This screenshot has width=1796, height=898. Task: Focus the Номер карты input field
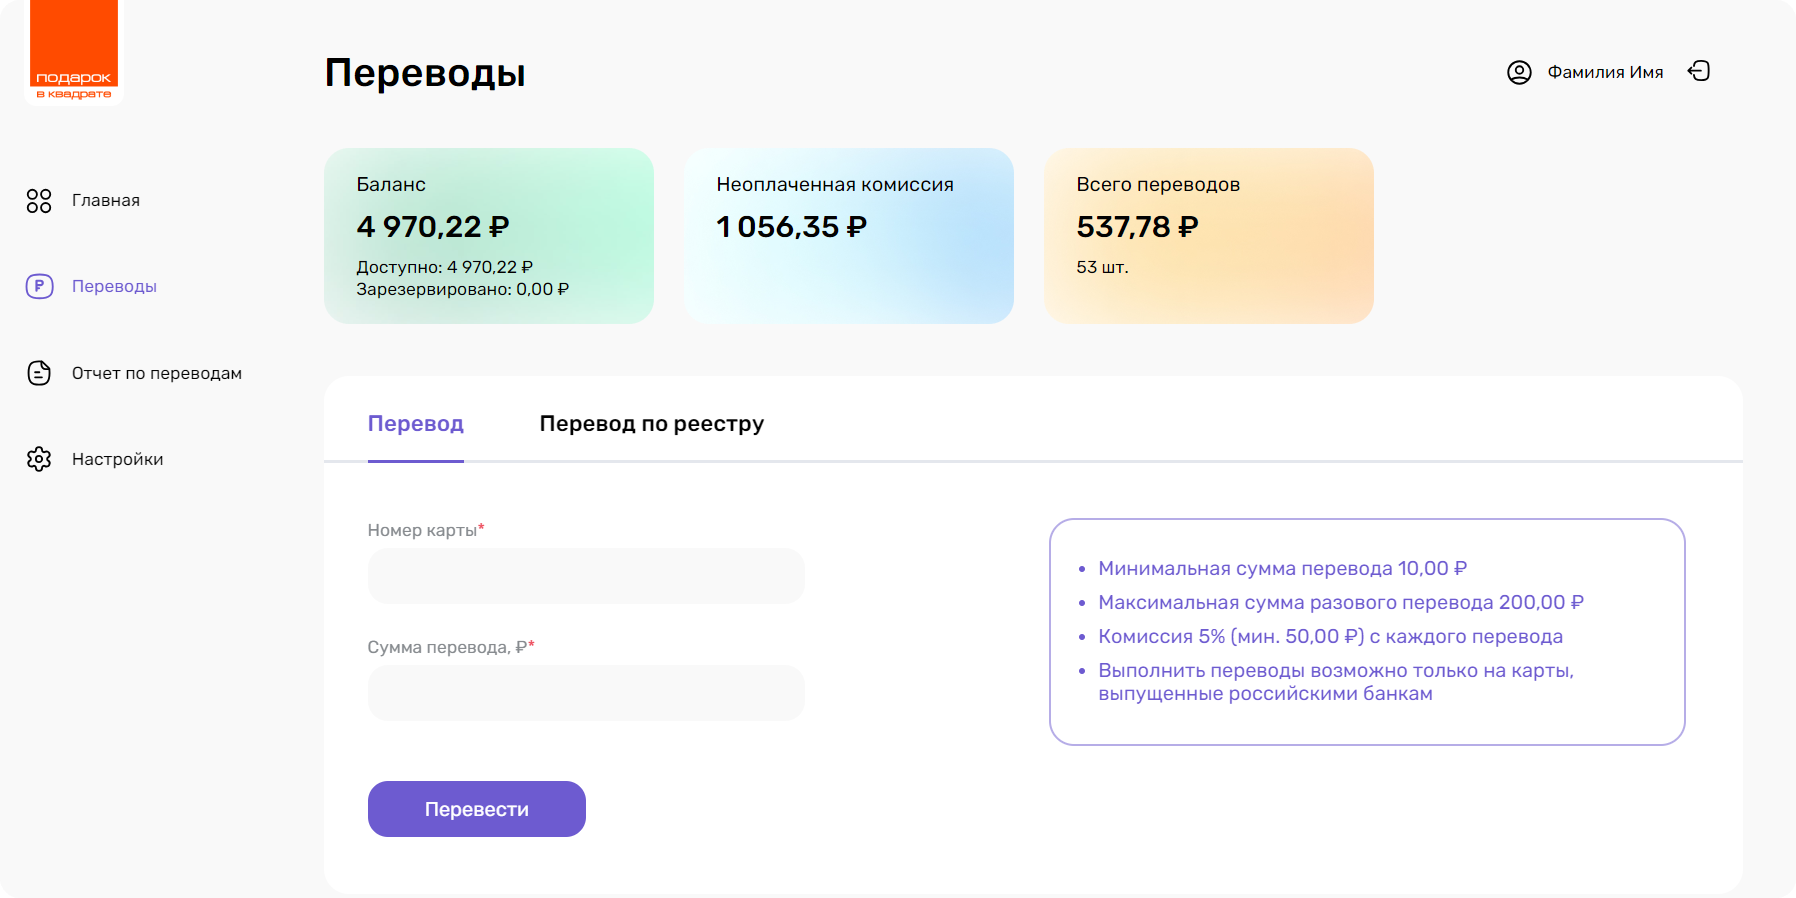pyautogui.click(x=586, y=576)
